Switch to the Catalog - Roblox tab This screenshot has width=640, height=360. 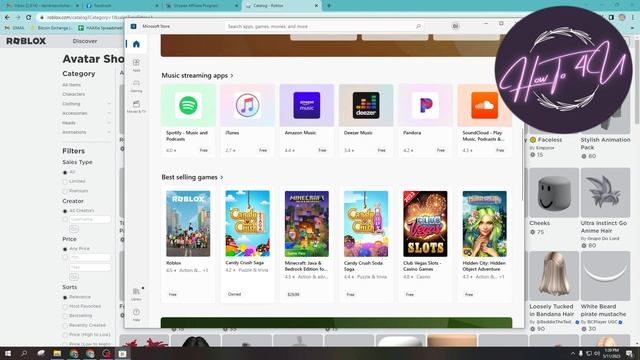282,6
